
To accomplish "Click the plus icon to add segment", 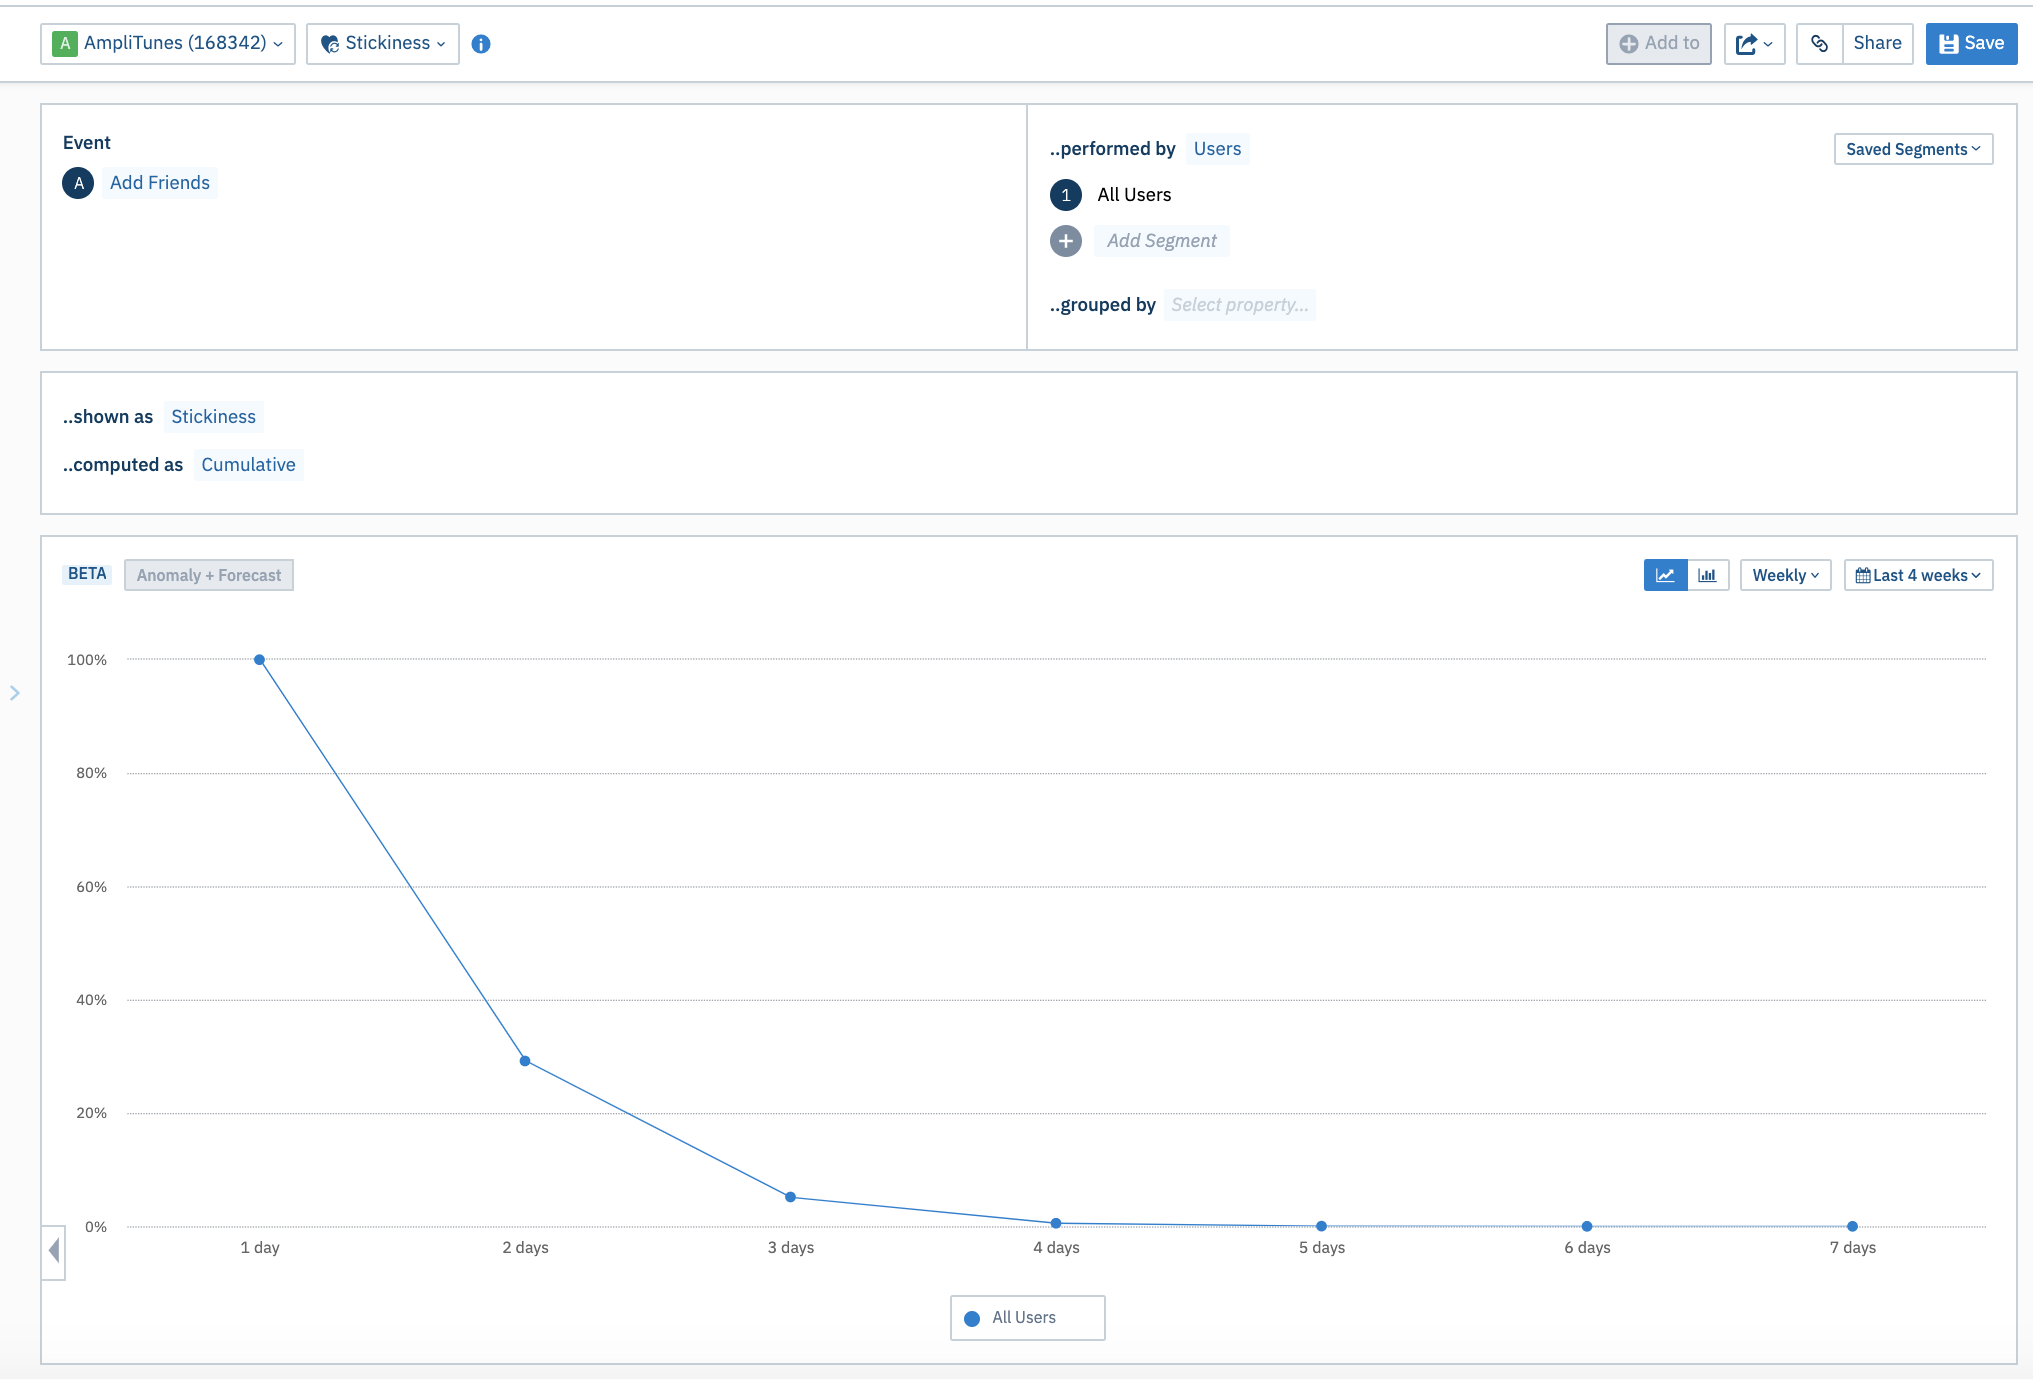I will point(1066,241).
